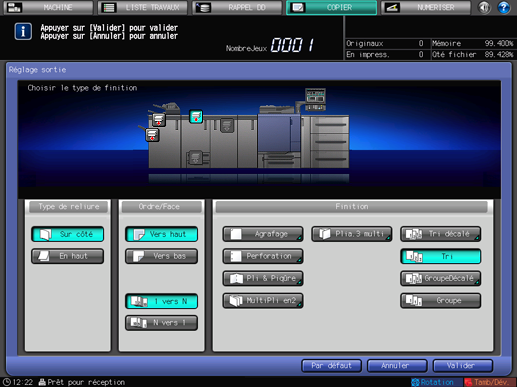Switch to the MACHINE tab
This screenshot has height=387, width=517.
tap(48, 7)
